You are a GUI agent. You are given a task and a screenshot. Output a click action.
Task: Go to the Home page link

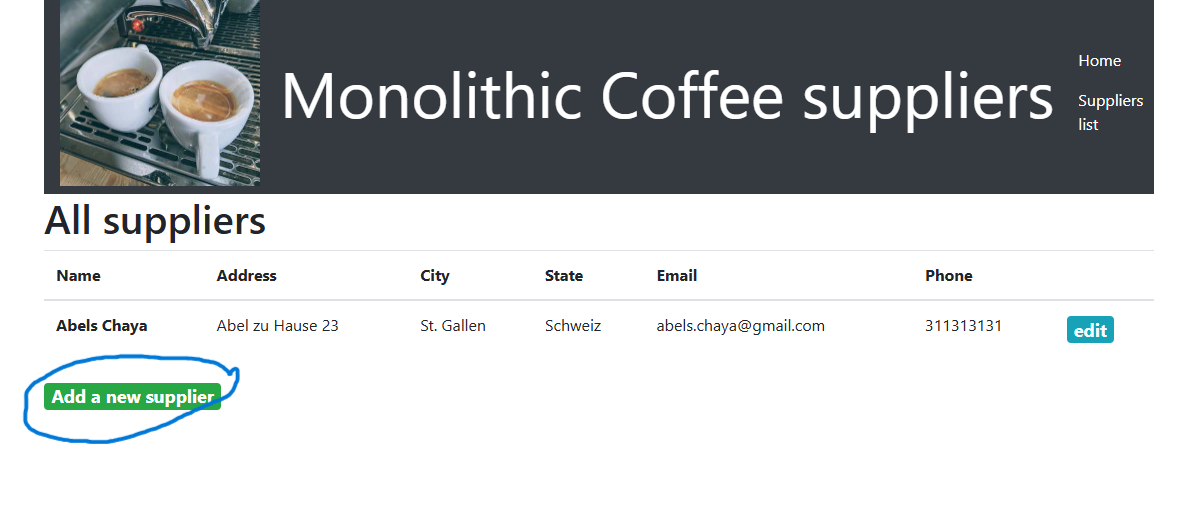tap(1099, 61)
